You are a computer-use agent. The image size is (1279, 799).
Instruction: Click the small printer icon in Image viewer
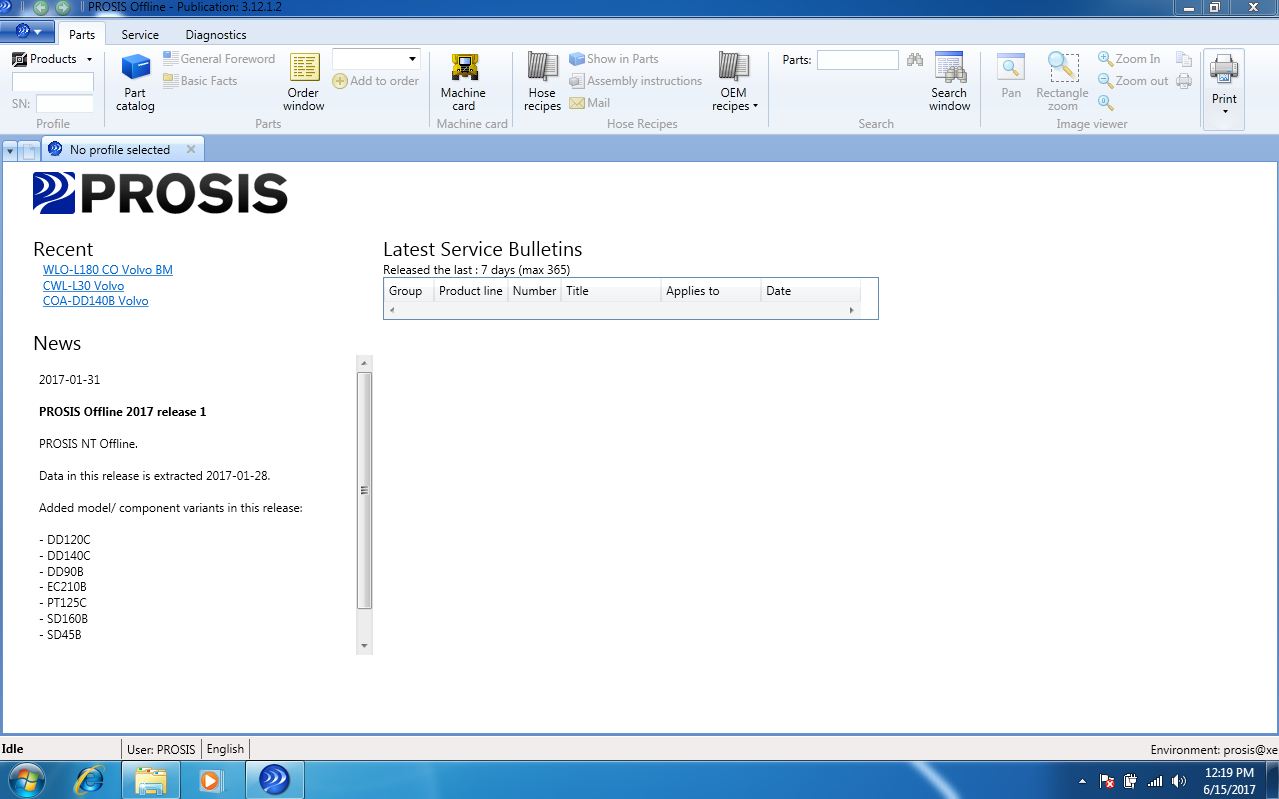pyautogui.click(x=1184, y=81)
